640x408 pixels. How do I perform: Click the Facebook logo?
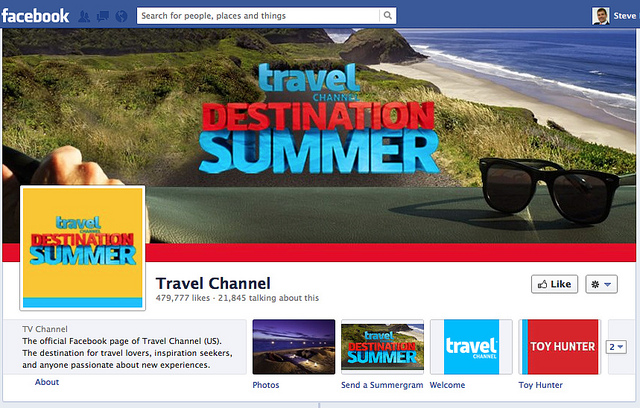[35, 16]
